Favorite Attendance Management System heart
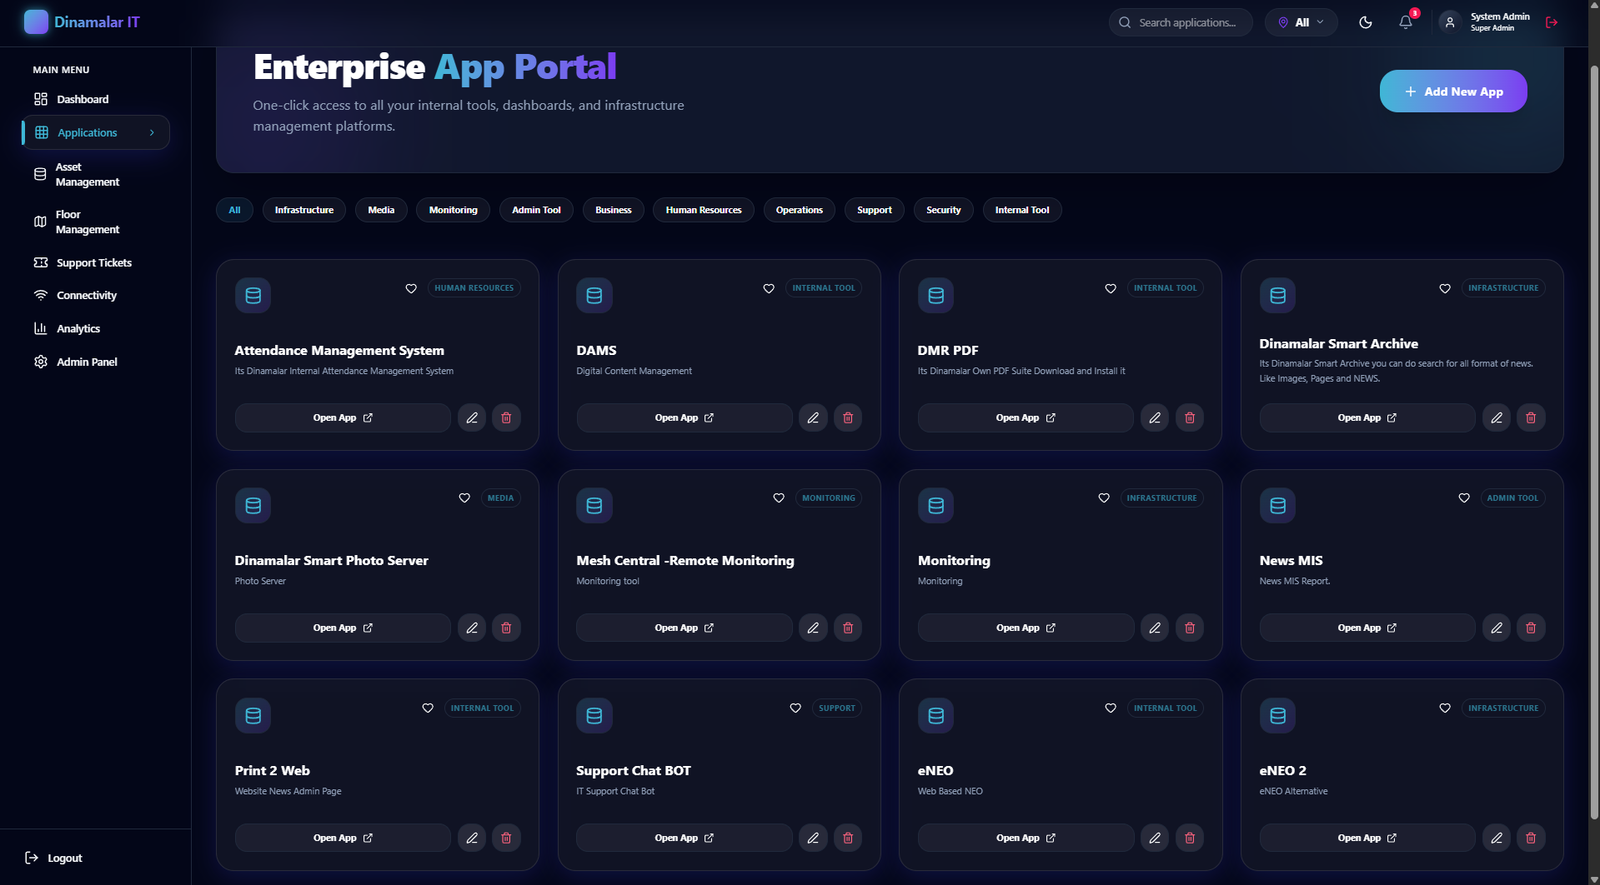Screen dimensions: 1600x885 (411, 288)
